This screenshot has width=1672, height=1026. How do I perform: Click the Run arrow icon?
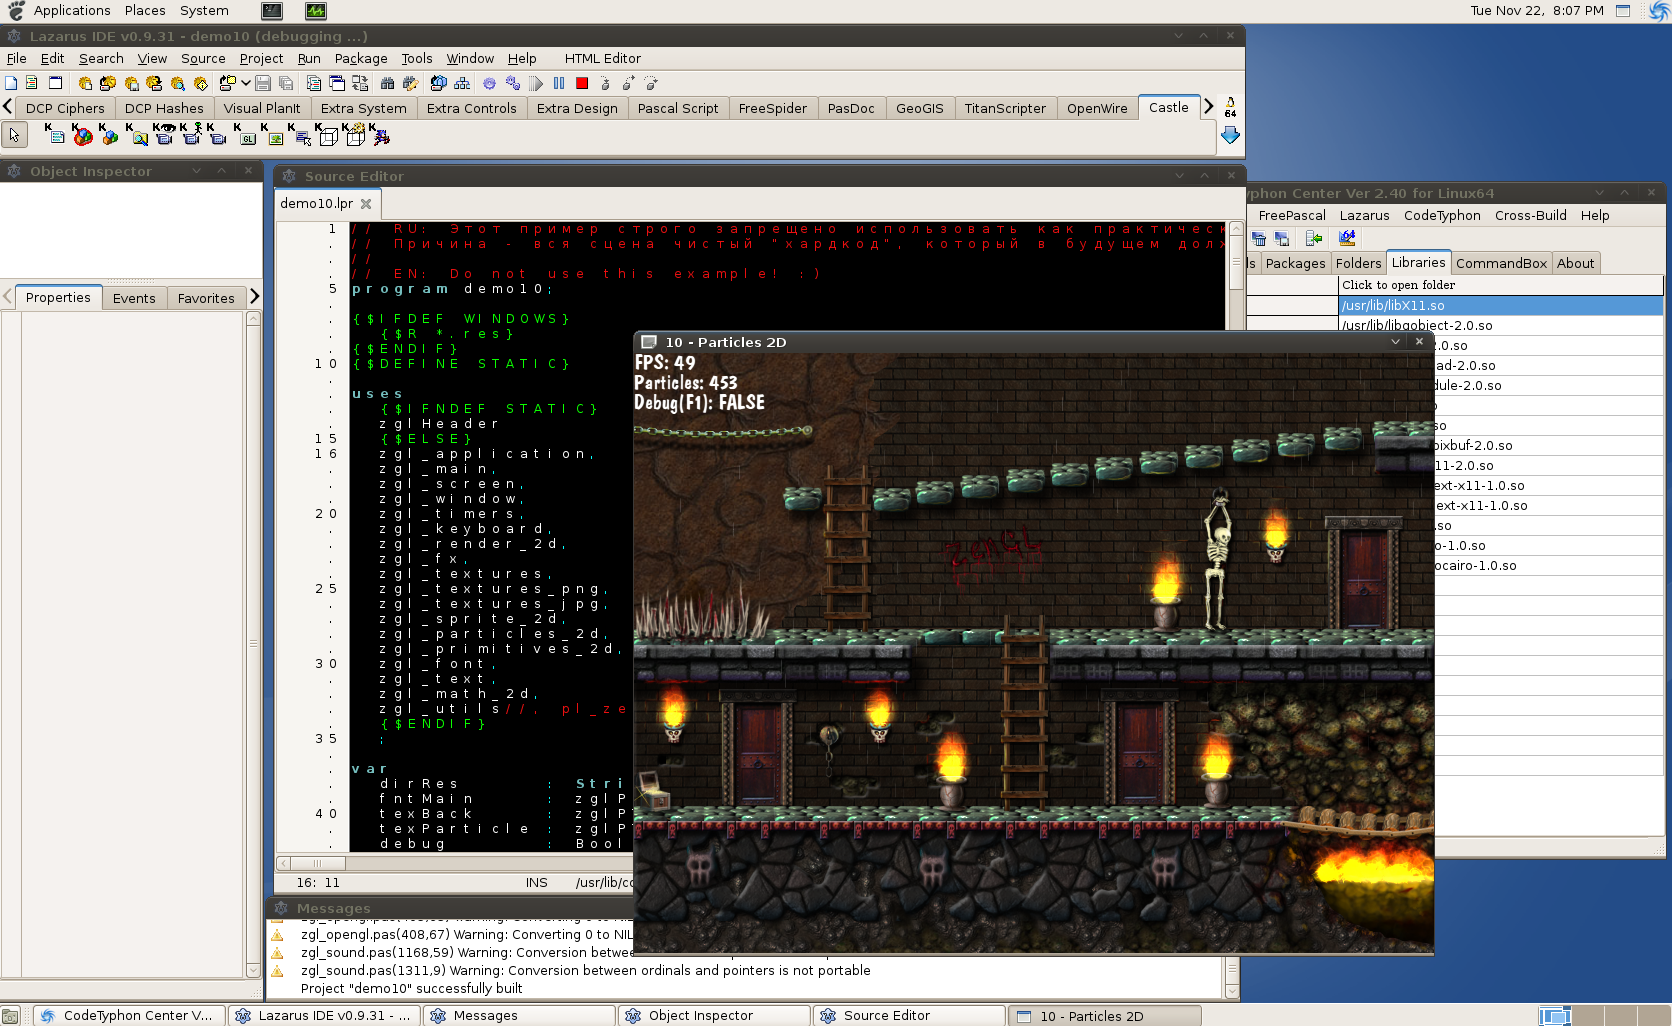(x=536, y=83)
